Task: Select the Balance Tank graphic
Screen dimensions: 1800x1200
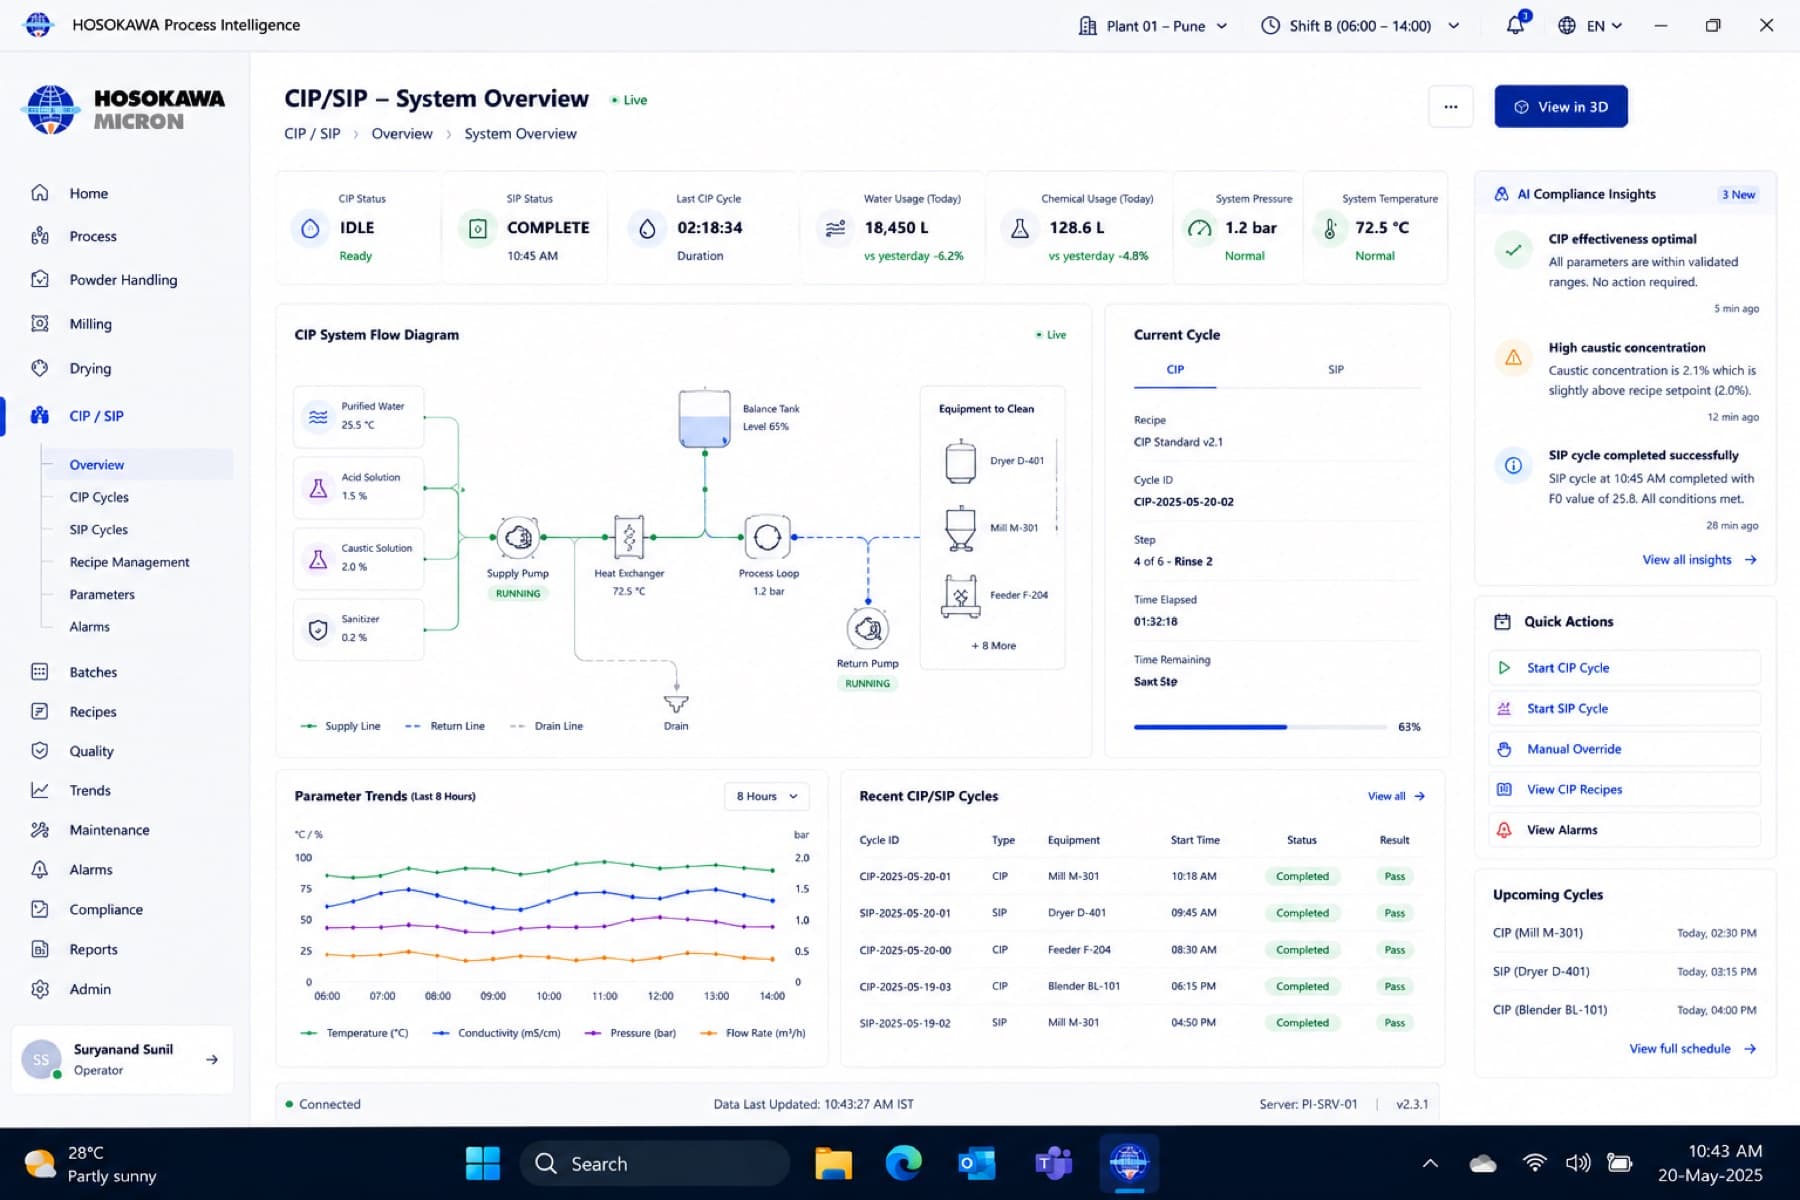Action: click(705, 418)
